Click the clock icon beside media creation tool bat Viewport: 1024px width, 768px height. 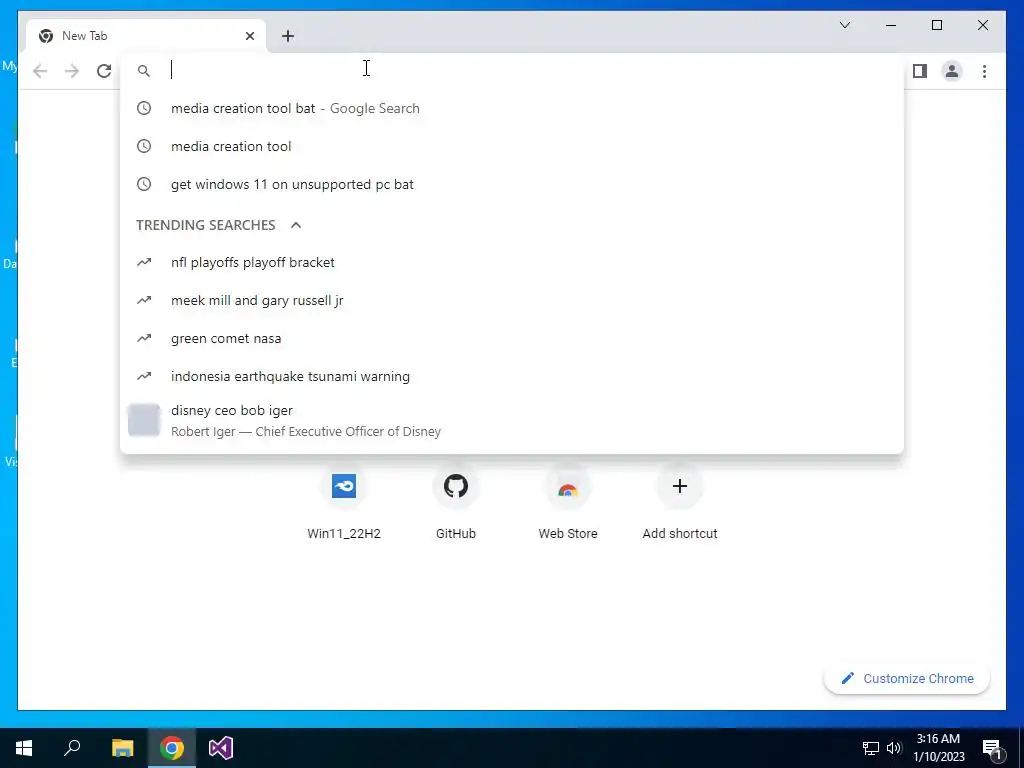pyautogui.click(x=144, y=108)
